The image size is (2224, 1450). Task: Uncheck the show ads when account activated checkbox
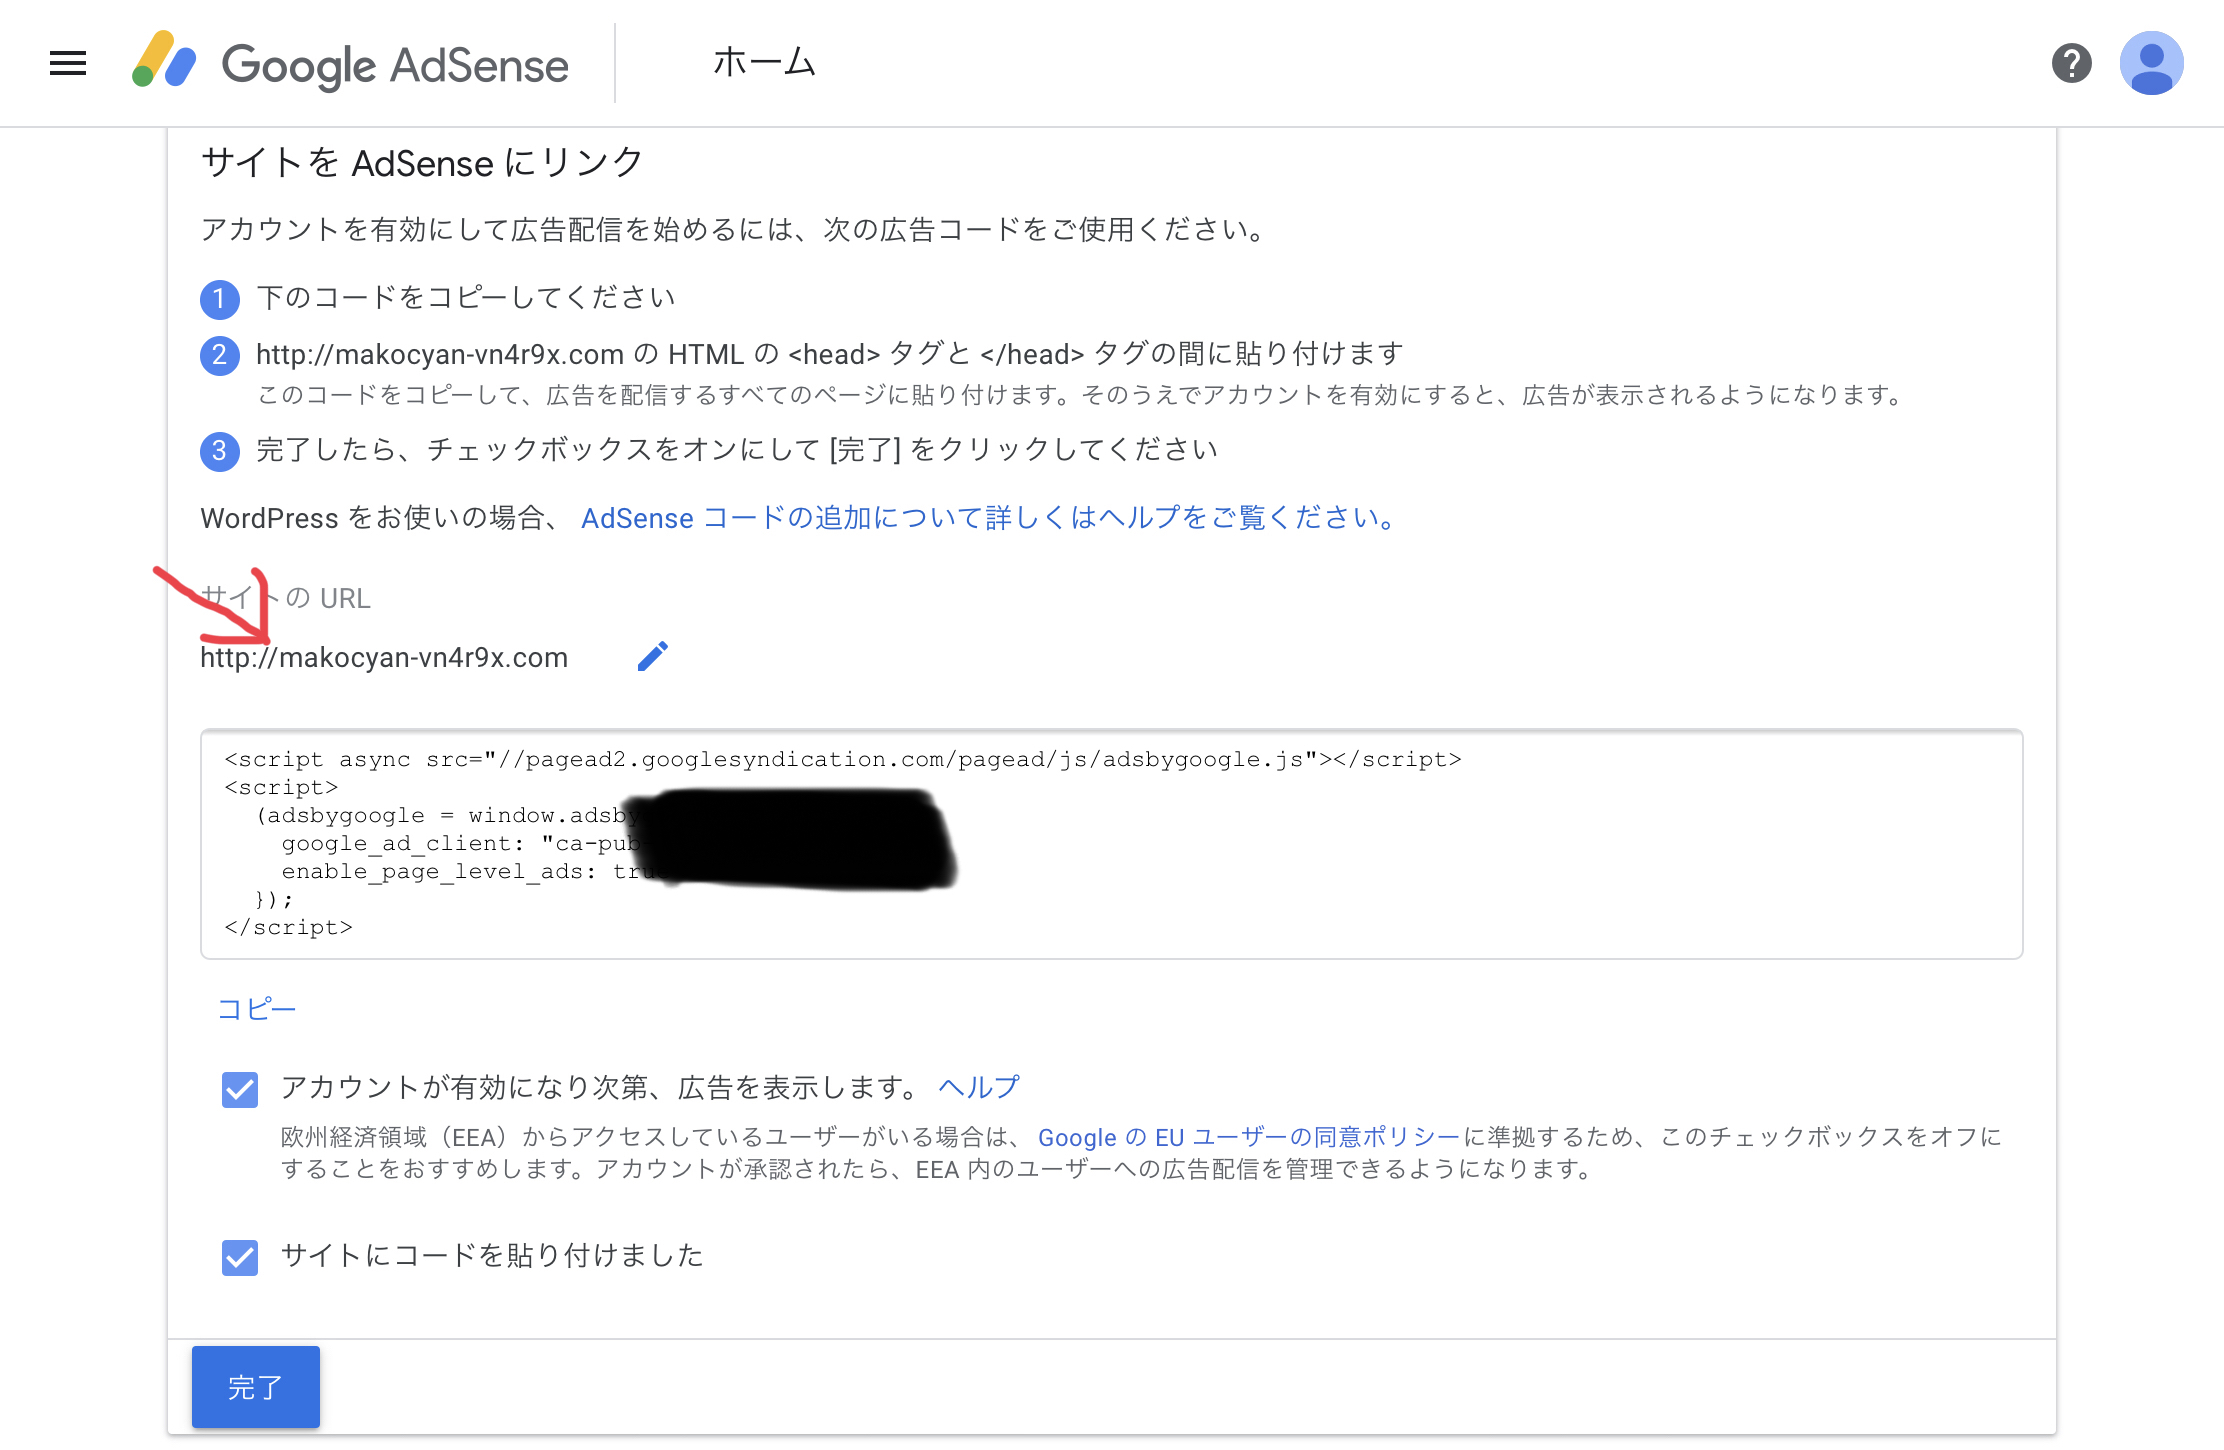pos(240,1089)
